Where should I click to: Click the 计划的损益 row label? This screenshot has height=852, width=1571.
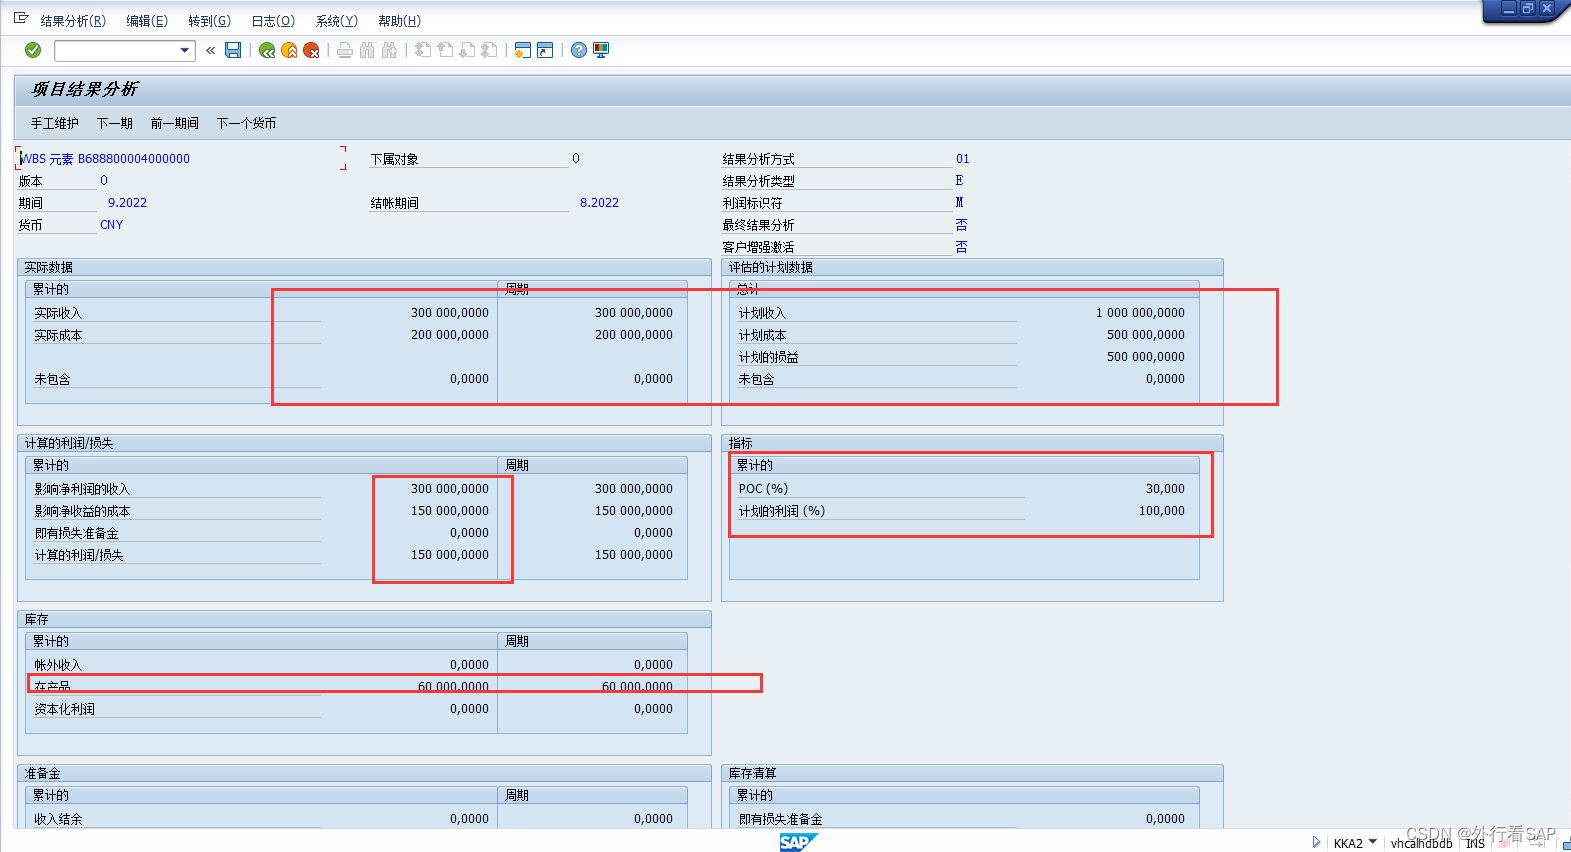pos(768,357)
